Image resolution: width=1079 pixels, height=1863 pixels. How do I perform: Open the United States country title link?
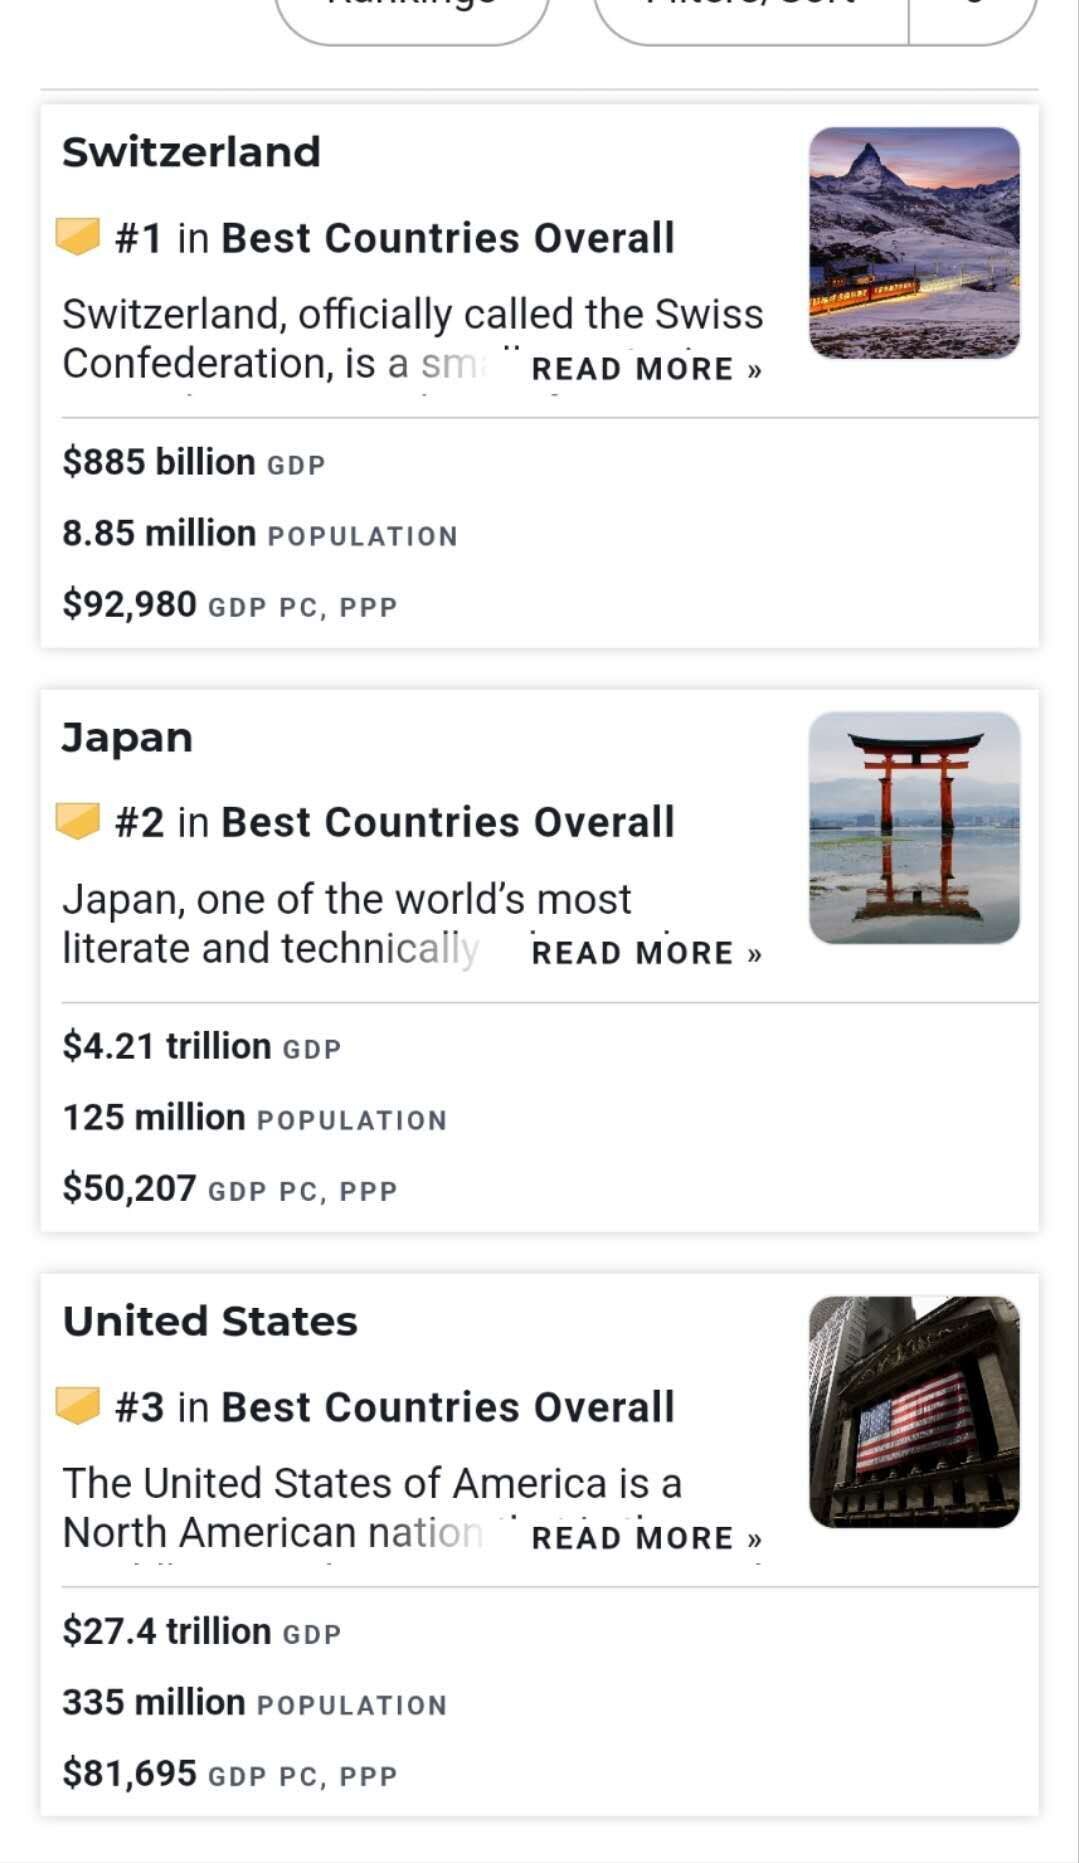[210, 1321]
